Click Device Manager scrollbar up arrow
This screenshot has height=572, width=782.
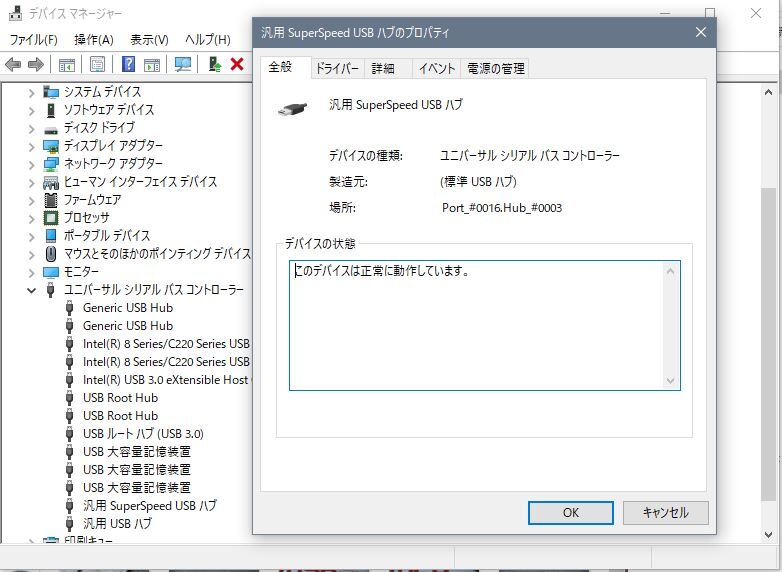[x=769, y=92]
